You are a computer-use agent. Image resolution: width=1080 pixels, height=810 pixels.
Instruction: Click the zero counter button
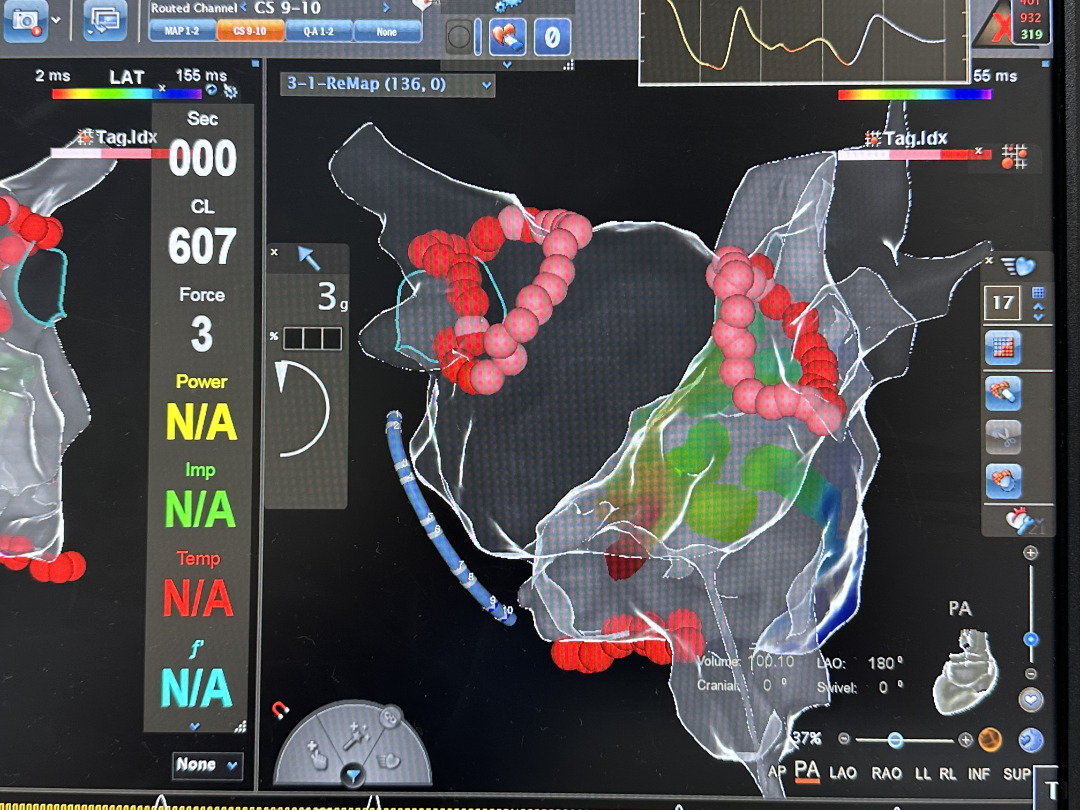click(x=552, y=37)
